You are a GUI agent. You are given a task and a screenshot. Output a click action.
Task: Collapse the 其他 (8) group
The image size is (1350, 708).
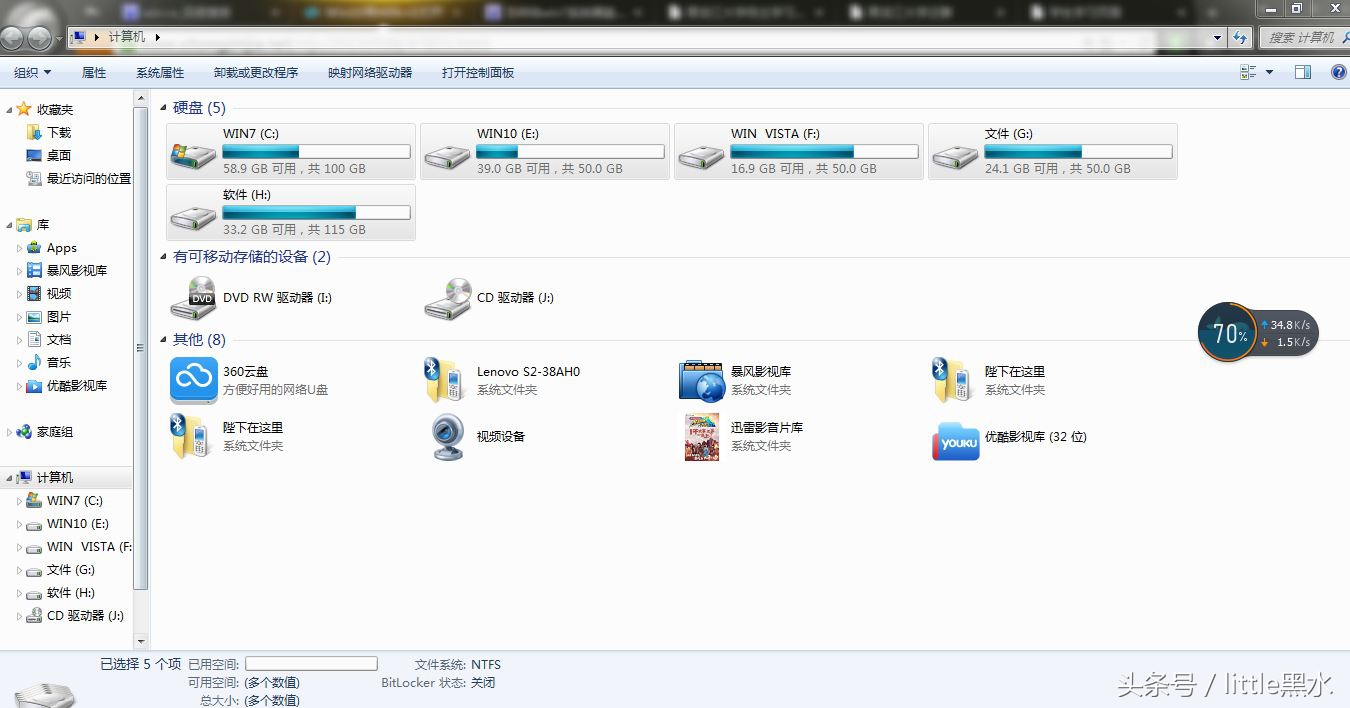tap(164, 340)
